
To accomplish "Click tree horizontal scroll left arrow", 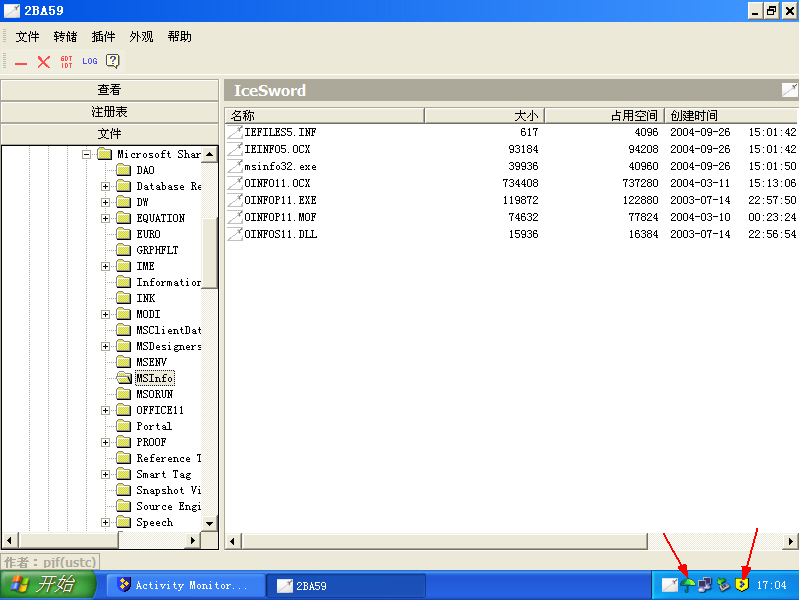I will point(9,540).
